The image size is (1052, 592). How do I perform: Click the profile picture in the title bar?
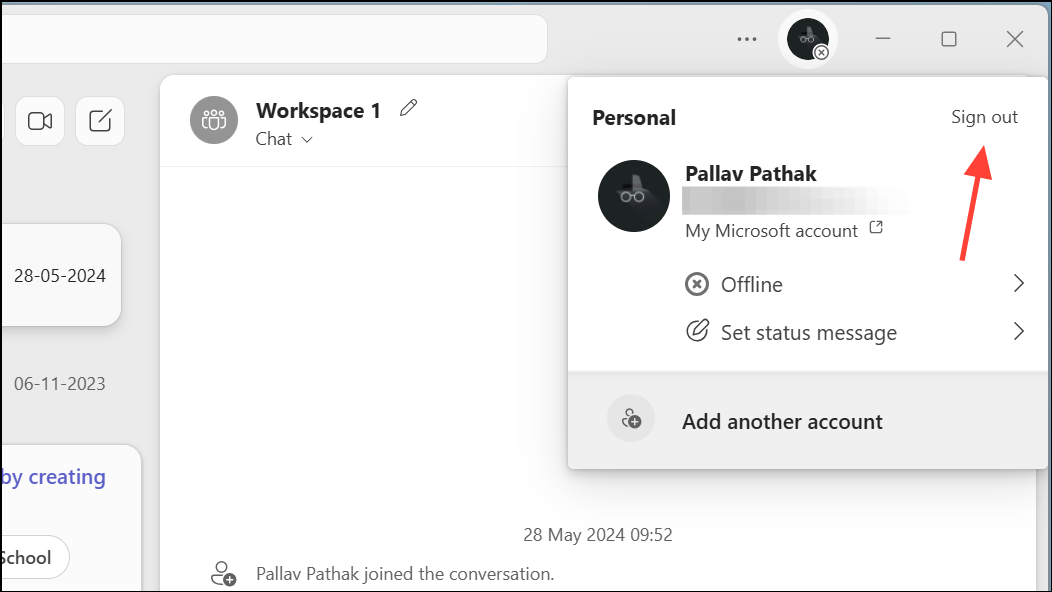807,38
